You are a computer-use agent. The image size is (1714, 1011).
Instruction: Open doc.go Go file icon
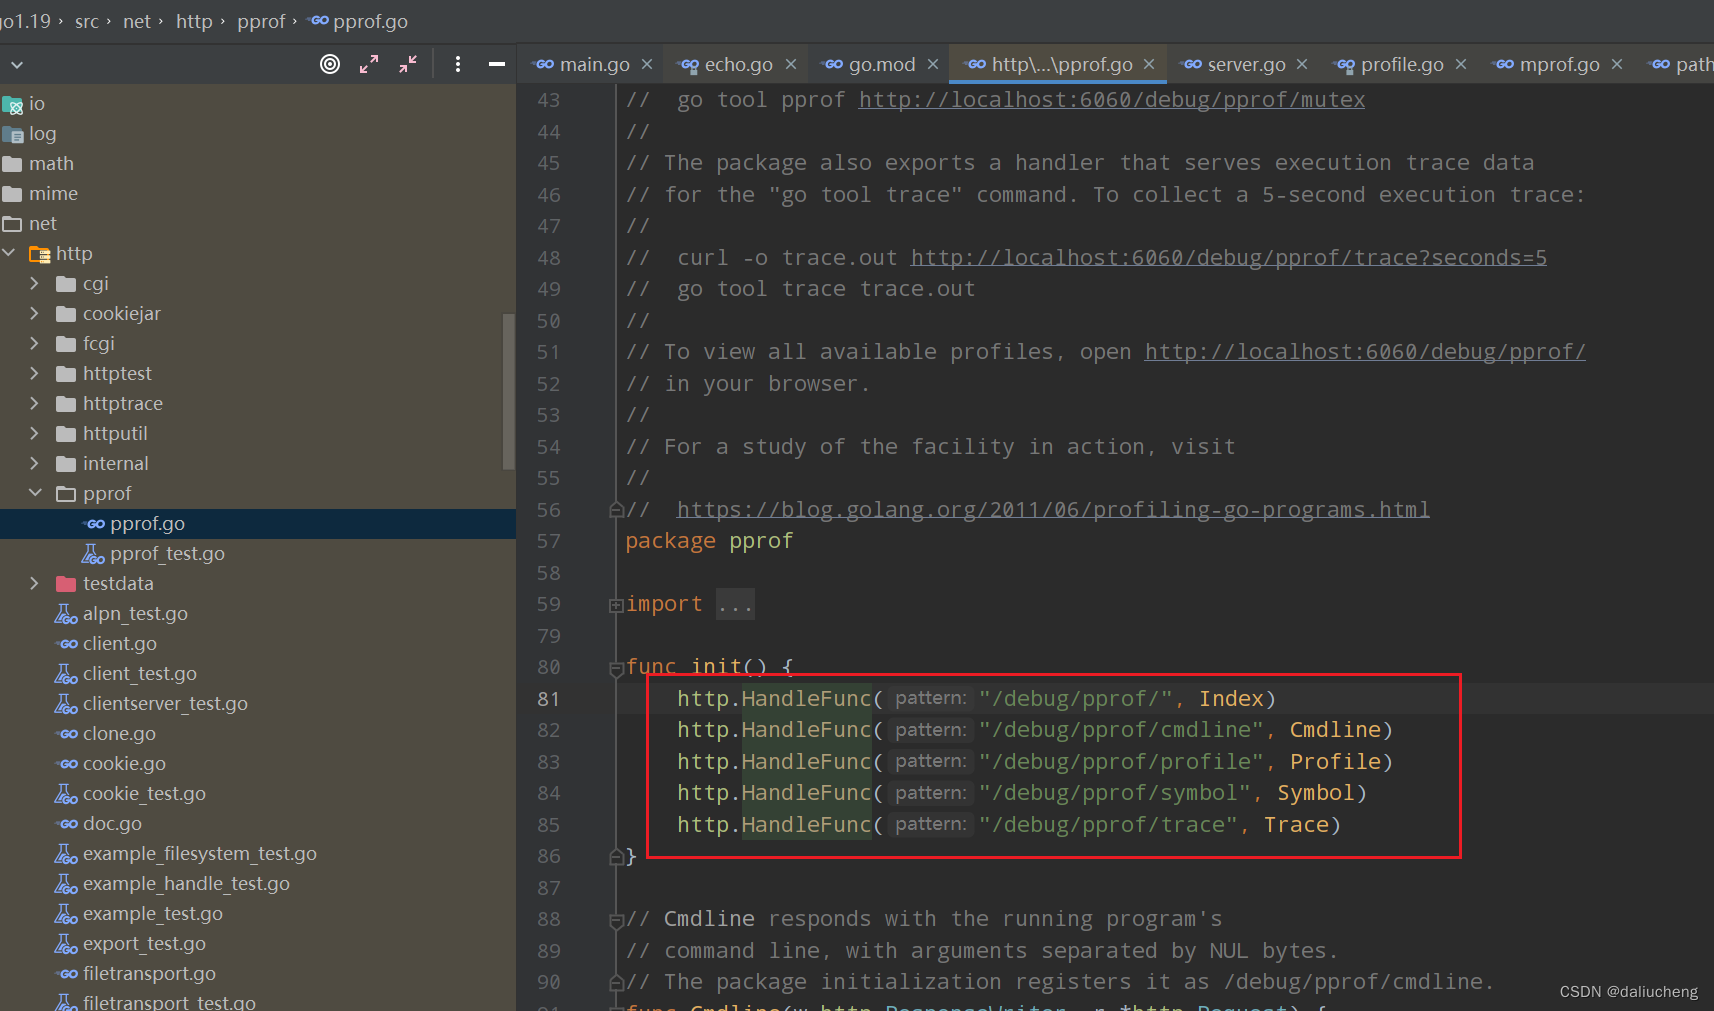point(68,824)
